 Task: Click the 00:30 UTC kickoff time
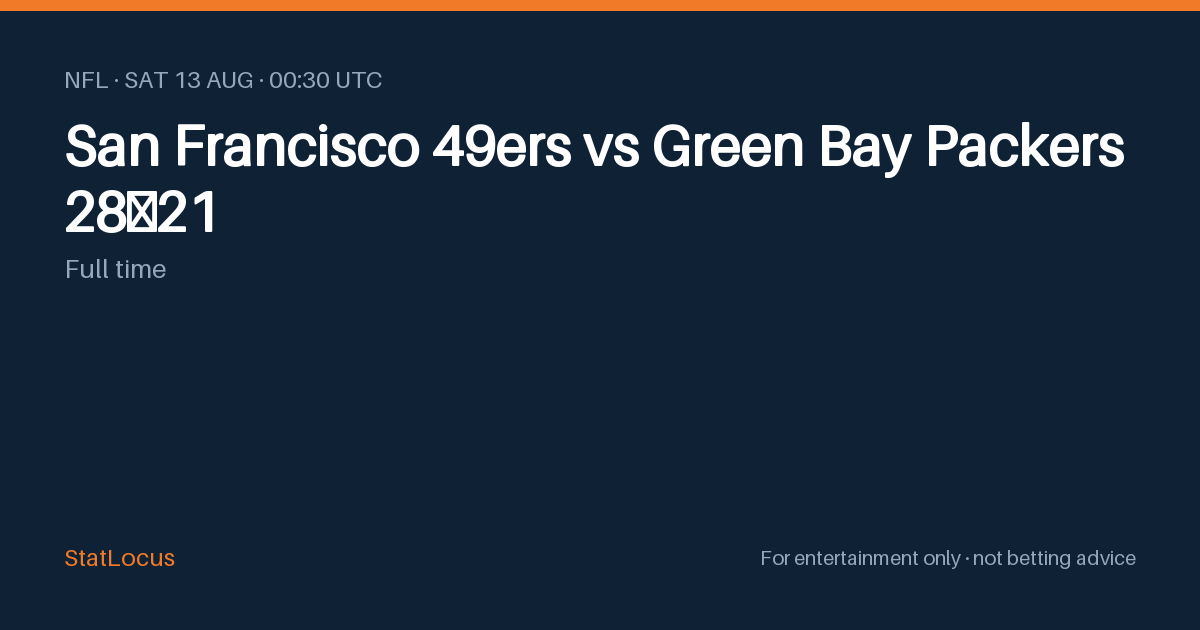(326, 81)
